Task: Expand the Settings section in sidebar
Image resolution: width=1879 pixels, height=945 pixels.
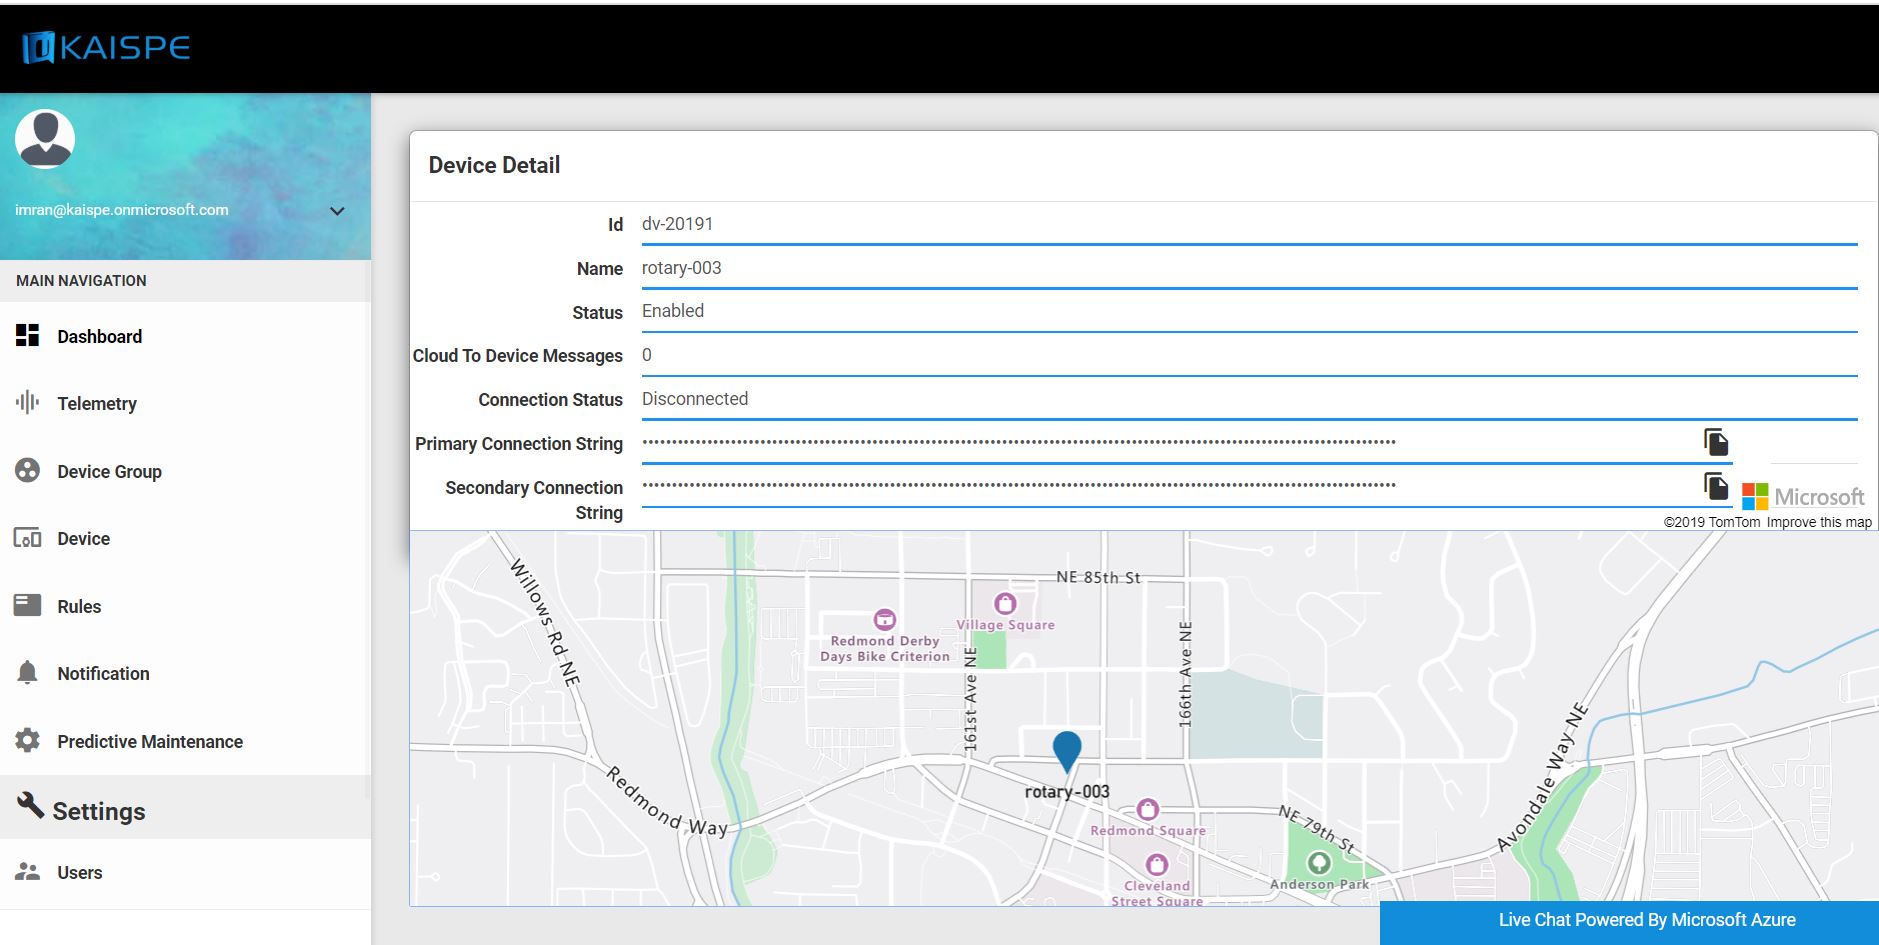Action: click(98, 811)
